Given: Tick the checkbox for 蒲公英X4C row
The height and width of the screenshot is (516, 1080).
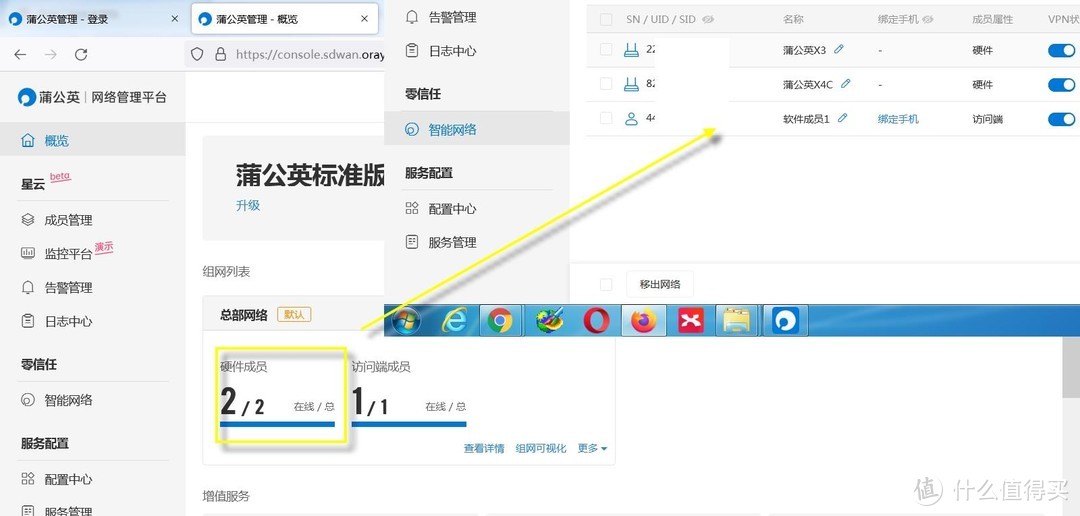Looking at the screenshot, I should coord(605,84).
